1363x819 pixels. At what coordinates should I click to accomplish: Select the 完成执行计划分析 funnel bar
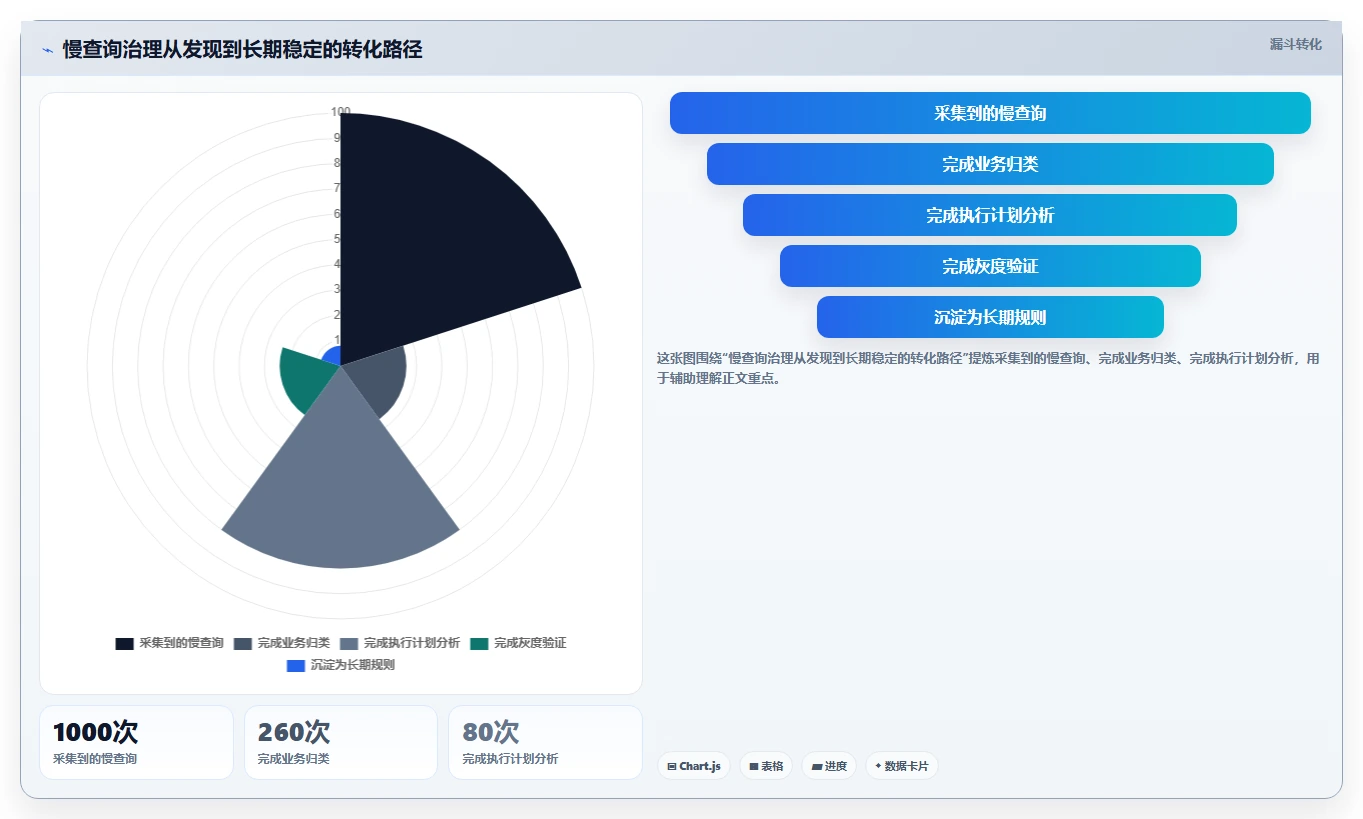tap(990, 215)
